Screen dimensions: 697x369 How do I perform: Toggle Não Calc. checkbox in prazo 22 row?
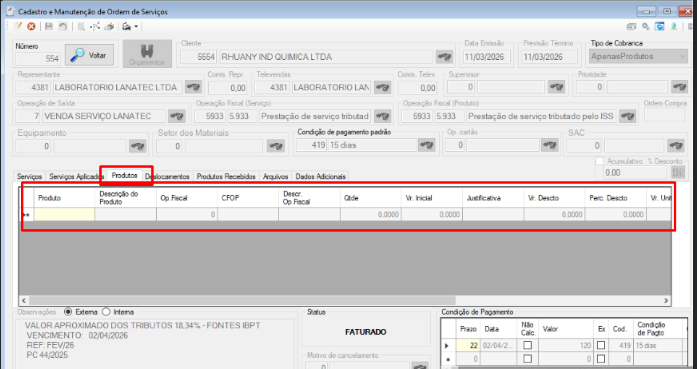tap(528, 345)
